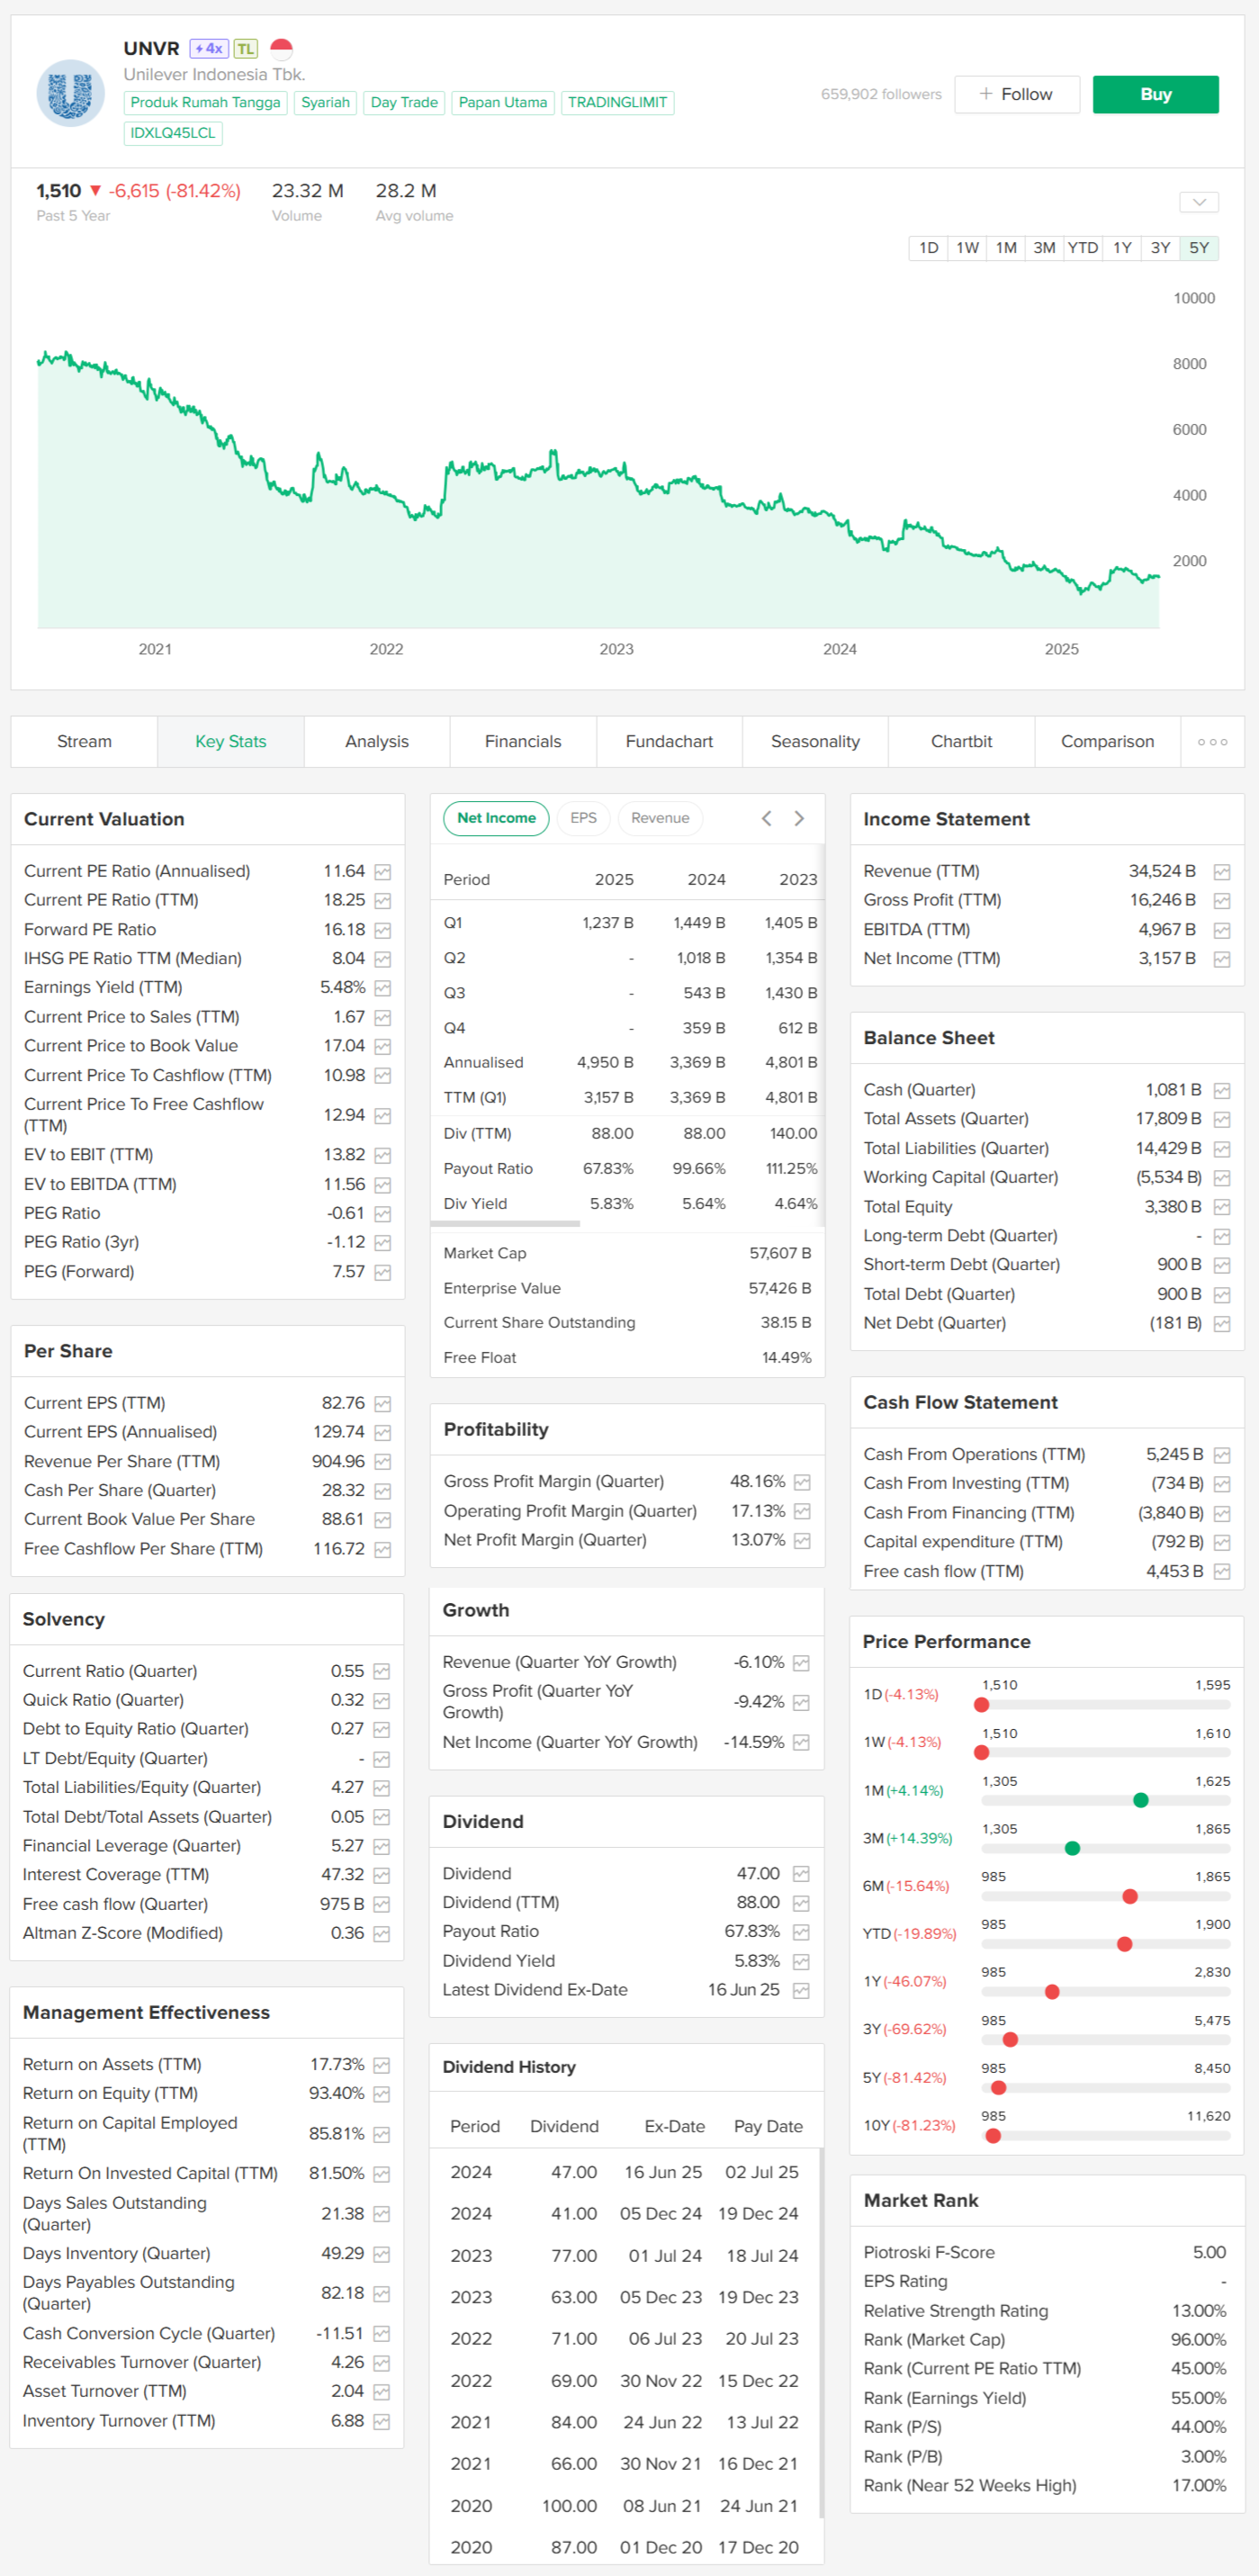Open the TRADINGLIMIT tag
The width and height of the screenshot is (1259, 2576).
tap(617, 102)
